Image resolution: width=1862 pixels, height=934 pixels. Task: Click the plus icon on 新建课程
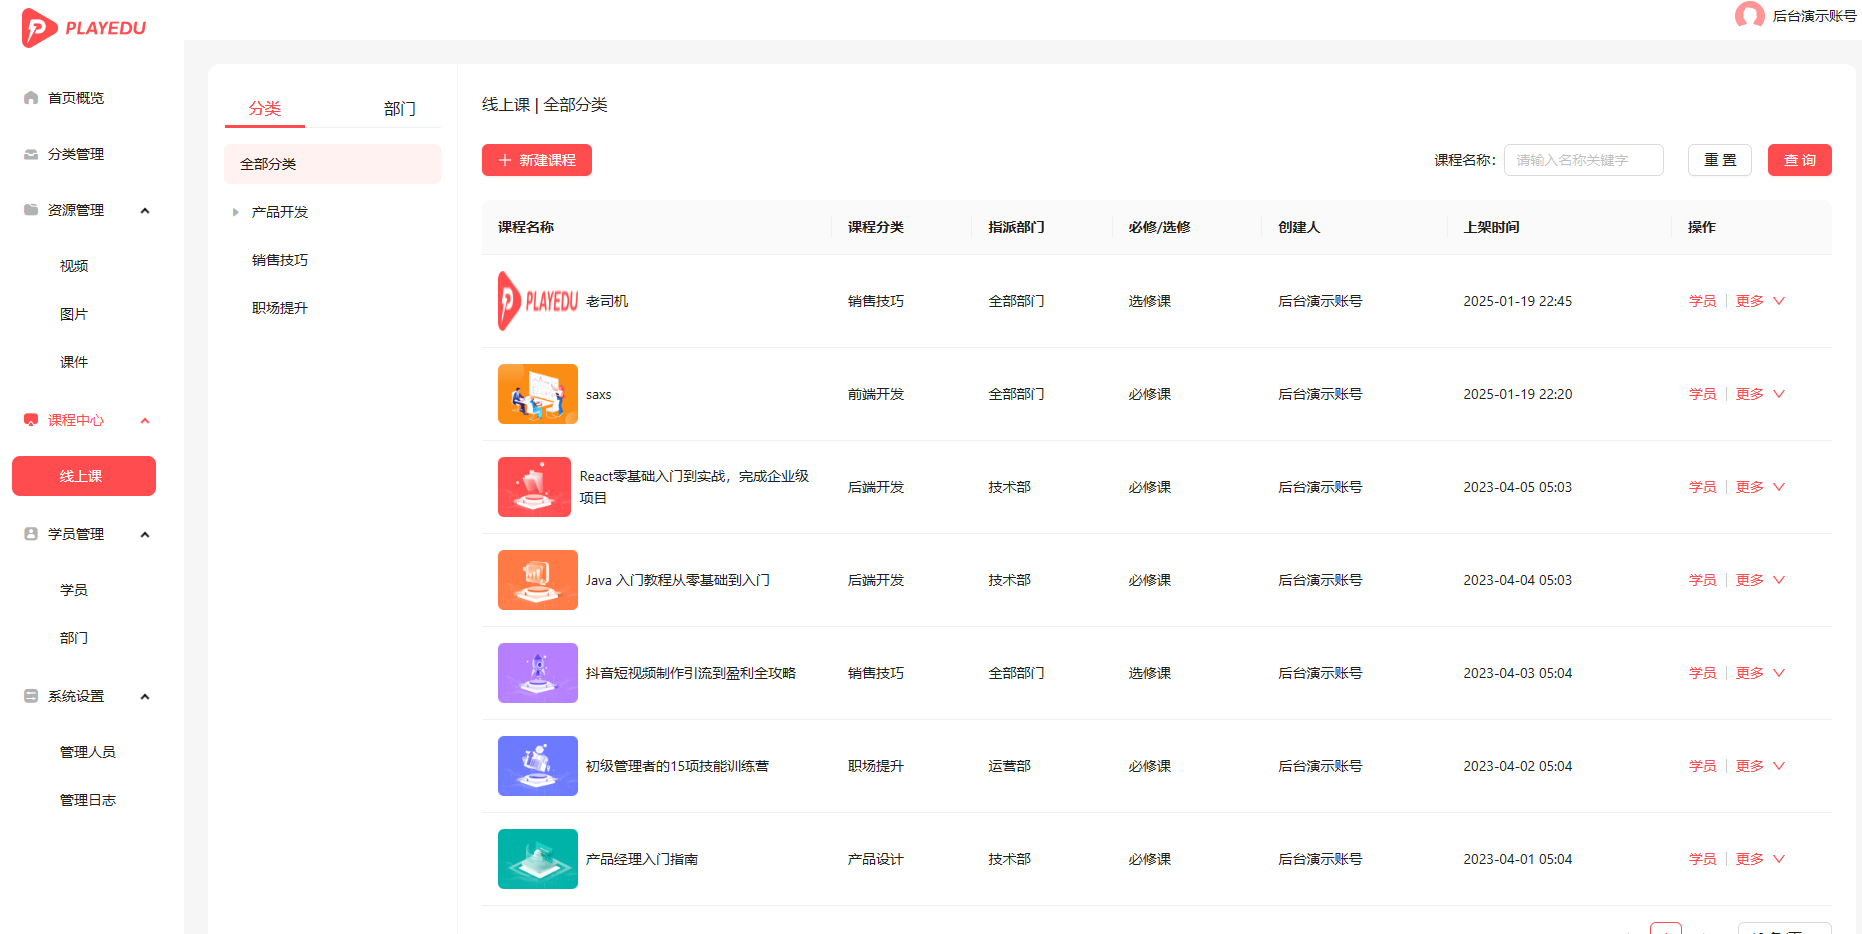tap(503, 160)
